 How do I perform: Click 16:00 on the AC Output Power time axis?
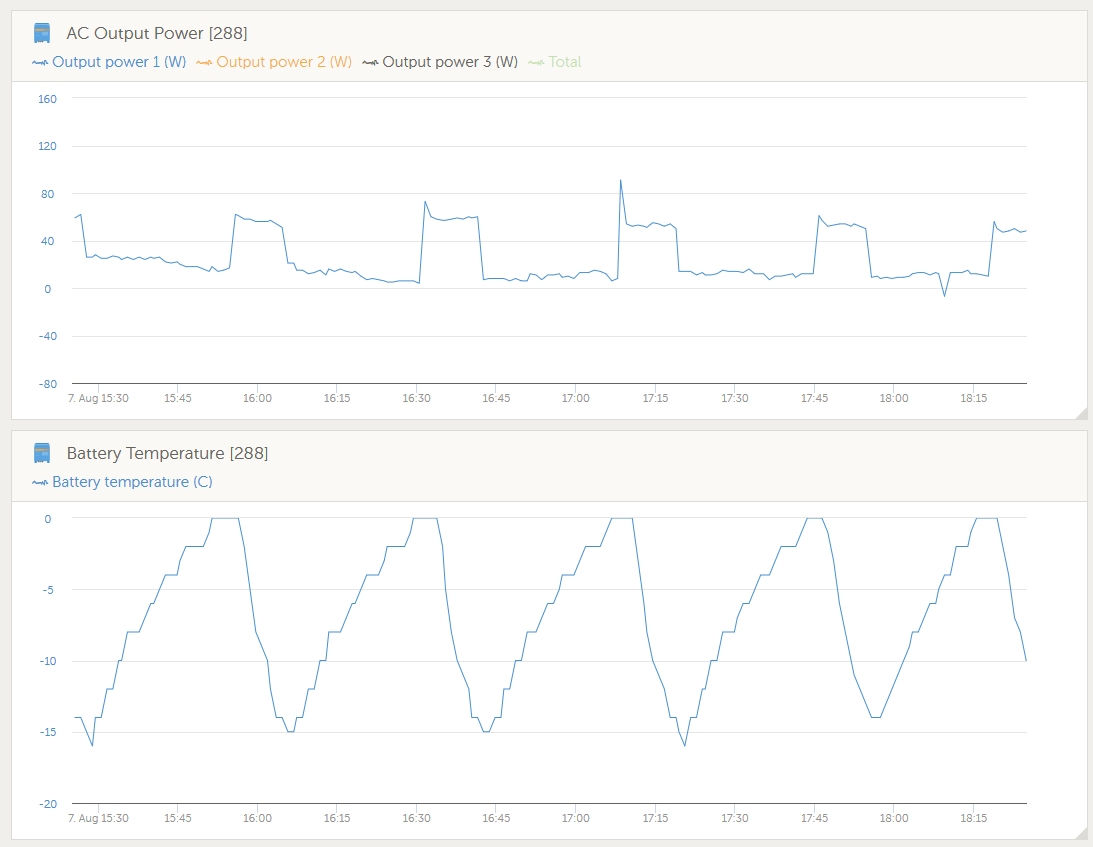click(x=257, y=398)
